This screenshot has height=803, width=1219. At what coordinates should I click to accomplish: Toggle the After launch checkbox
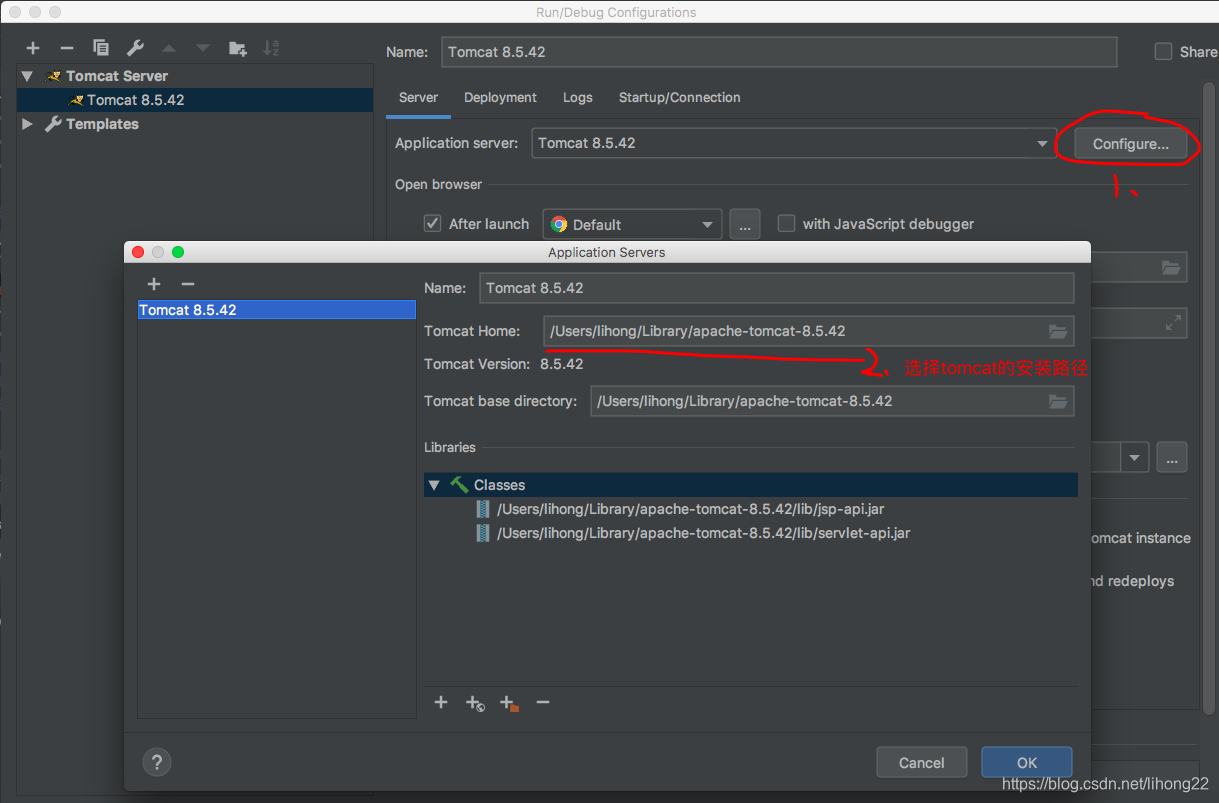(432, 224)
